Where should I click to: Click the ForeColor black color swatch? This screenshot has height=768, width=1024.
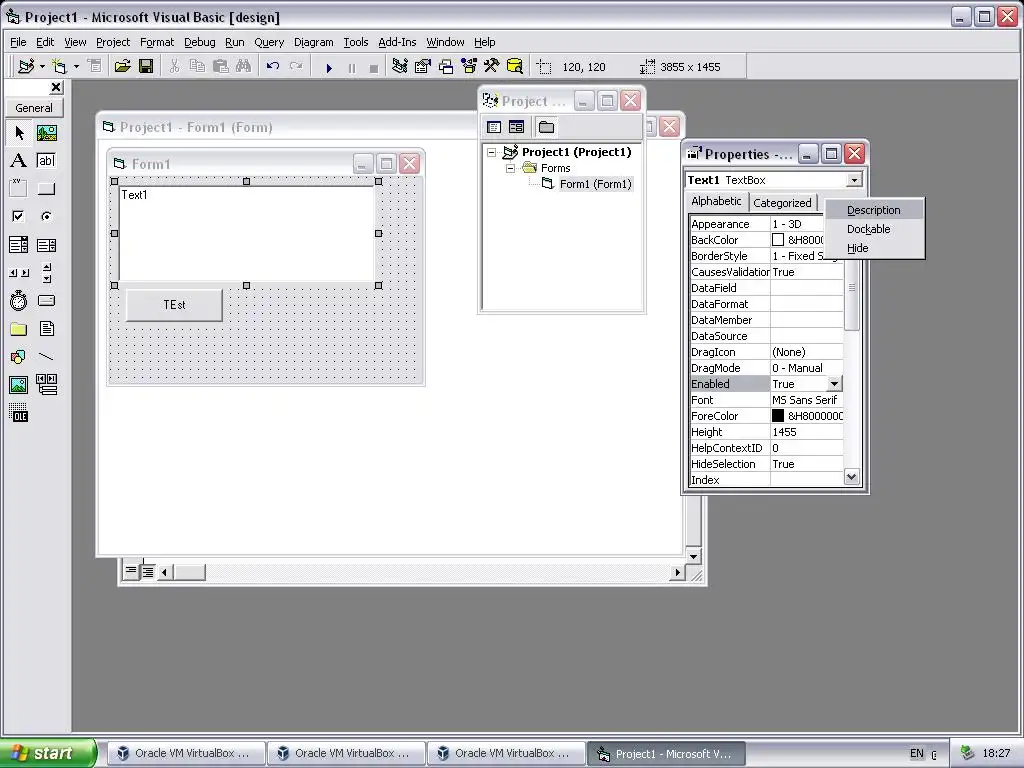pos(778,415)
